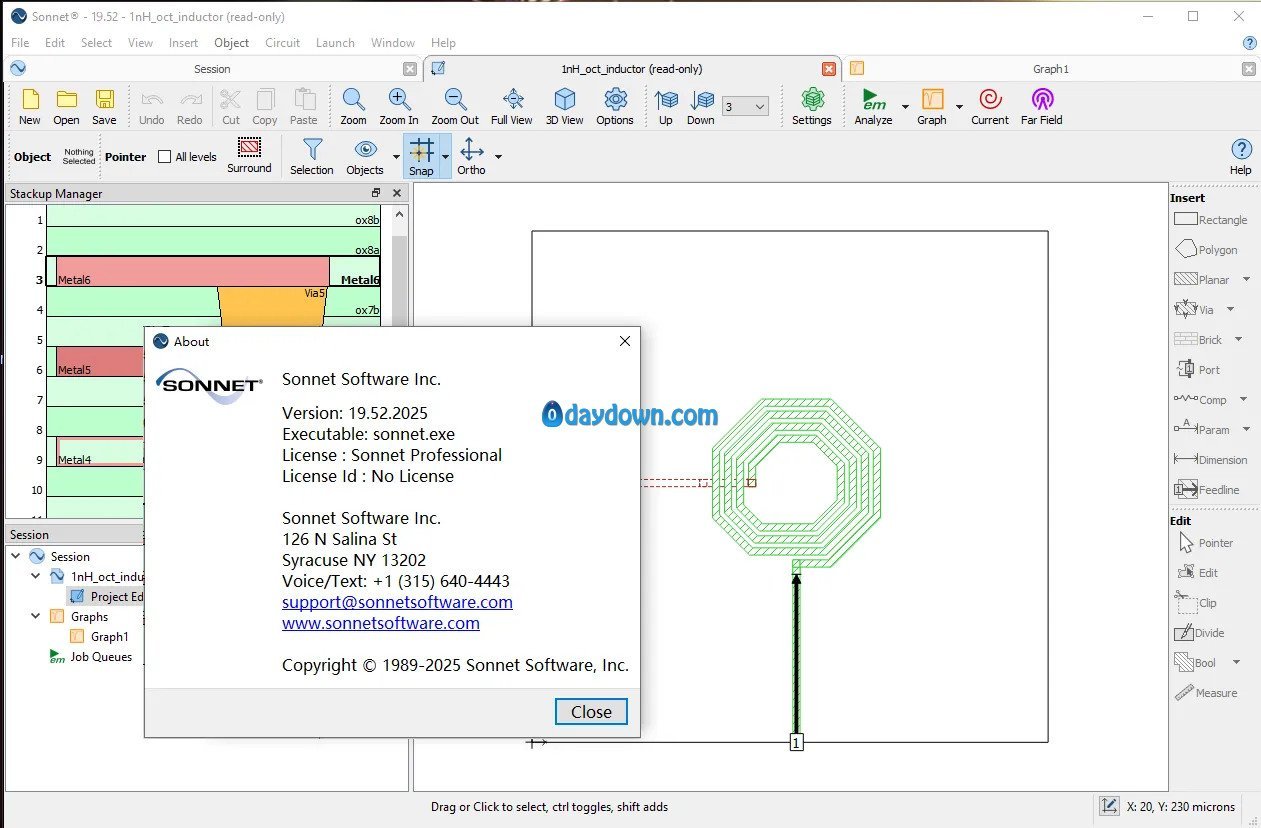Screen dimensions: 1261x828
Task: Switch to the Session tab
Action: coord(212,69)
